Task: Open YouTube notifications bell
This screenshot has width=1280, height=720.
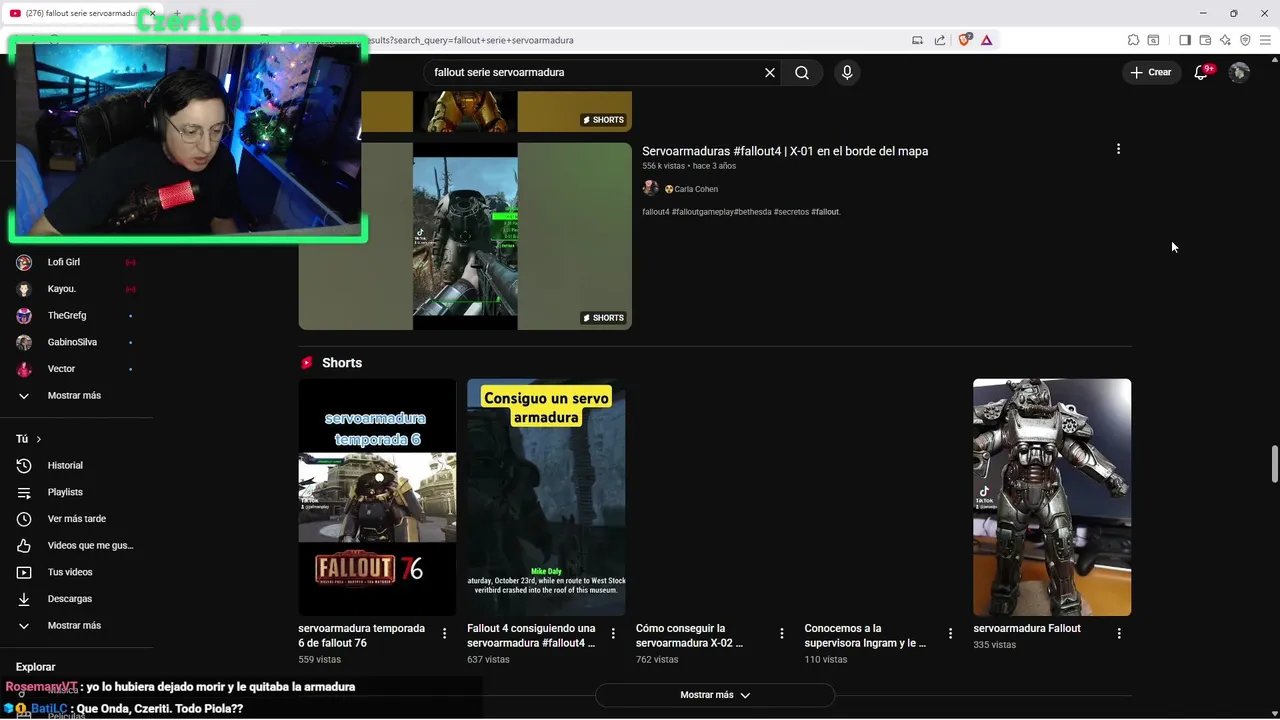Action: point(1202,72)
